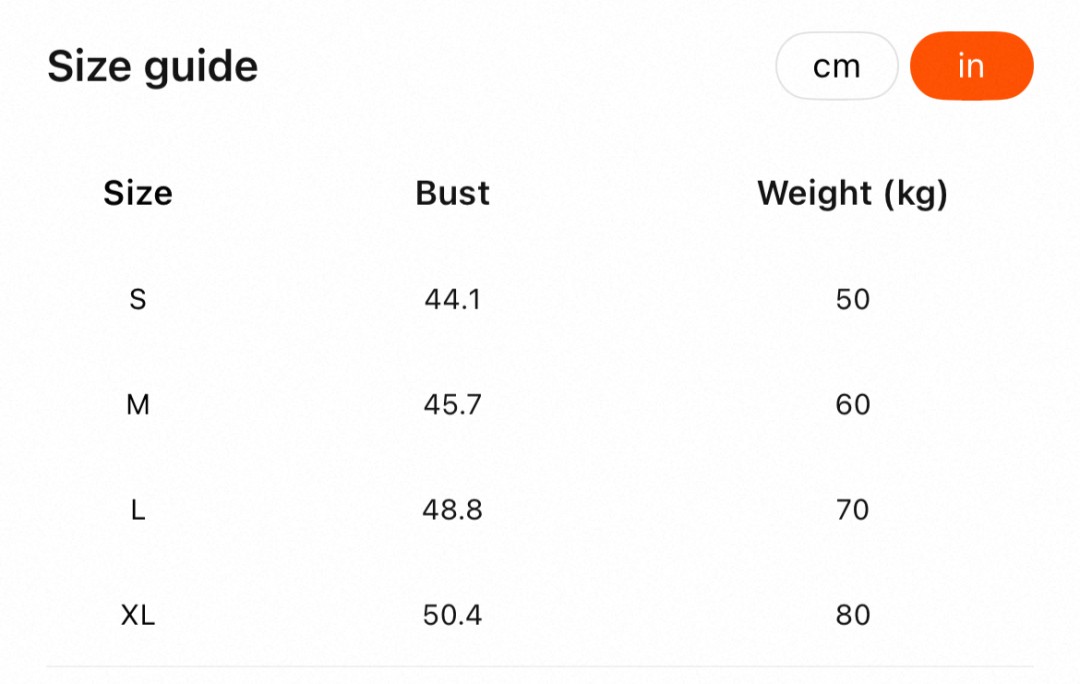1080x684 pixels.
Task: Click weight value 70
Action: [853, 510]
